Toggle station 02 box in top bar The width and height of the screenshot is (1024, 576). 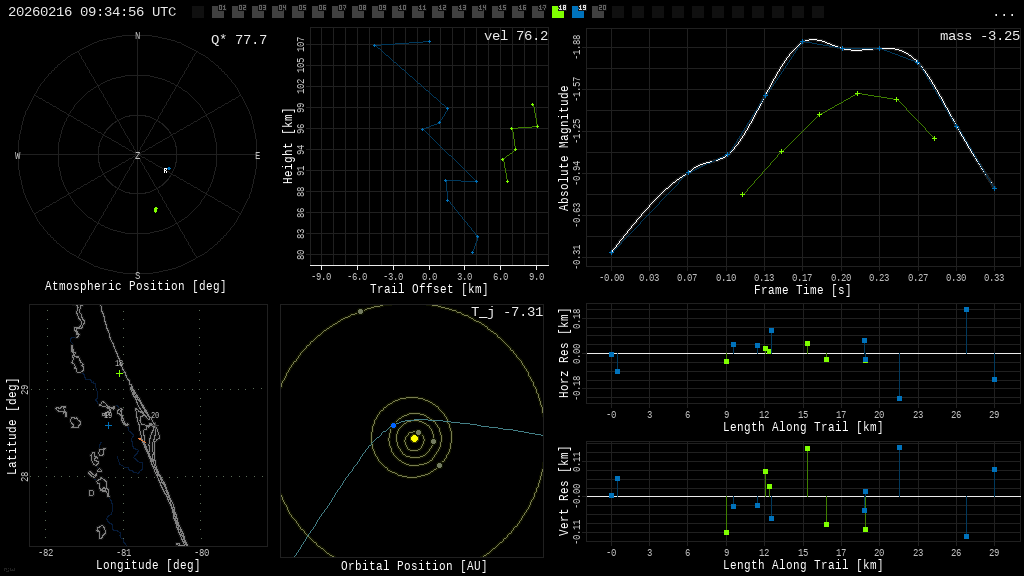point(238,12)
